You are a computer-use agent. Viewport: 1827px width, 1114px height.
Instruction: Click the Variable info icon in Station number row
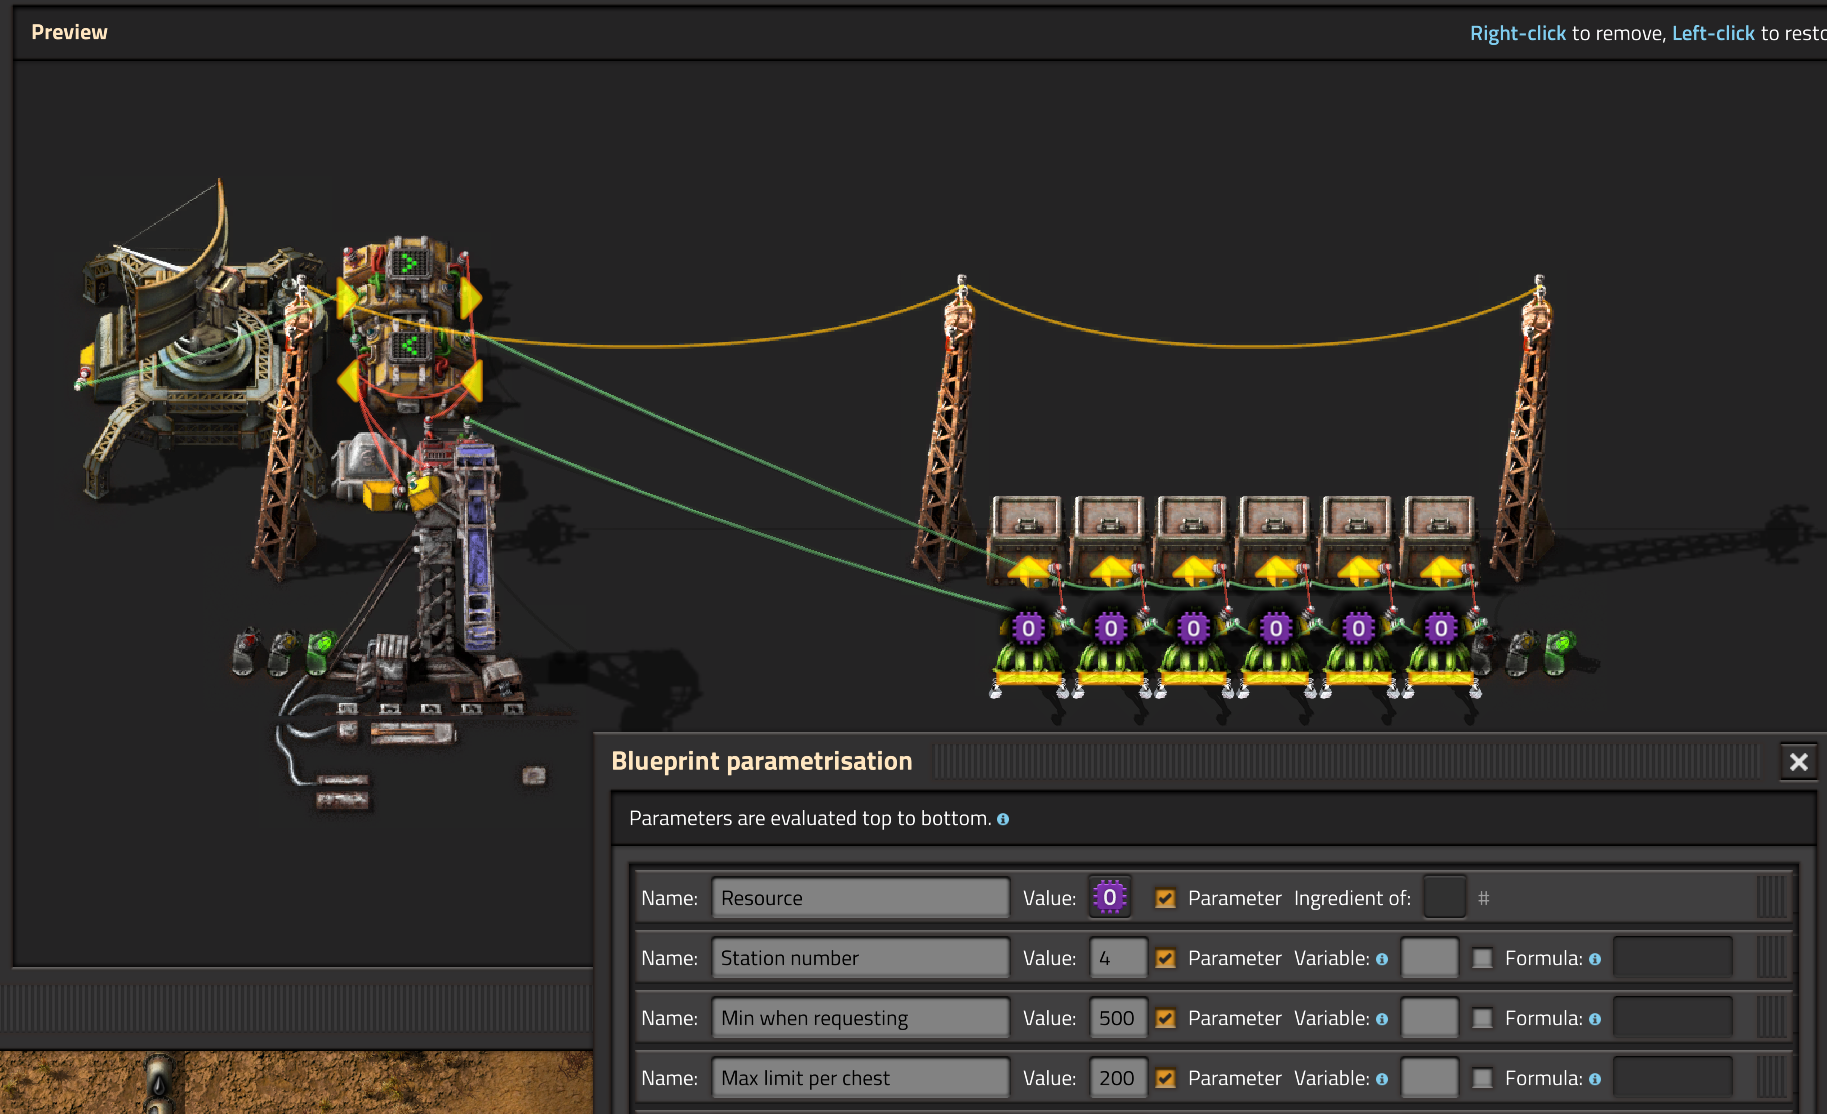[x=1382, y=959]
